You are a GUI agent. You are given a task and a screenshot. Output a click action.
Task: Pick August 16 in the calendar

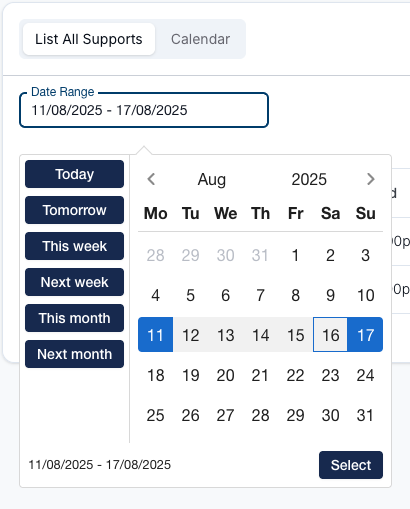pos(330,335)
